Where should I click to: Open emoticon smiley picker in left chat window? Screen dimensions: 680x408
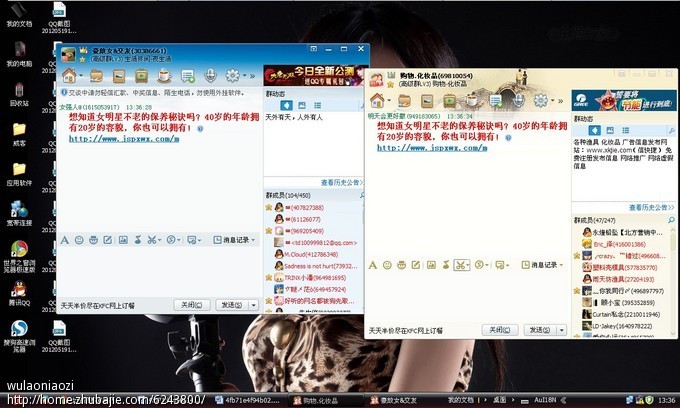79,240
